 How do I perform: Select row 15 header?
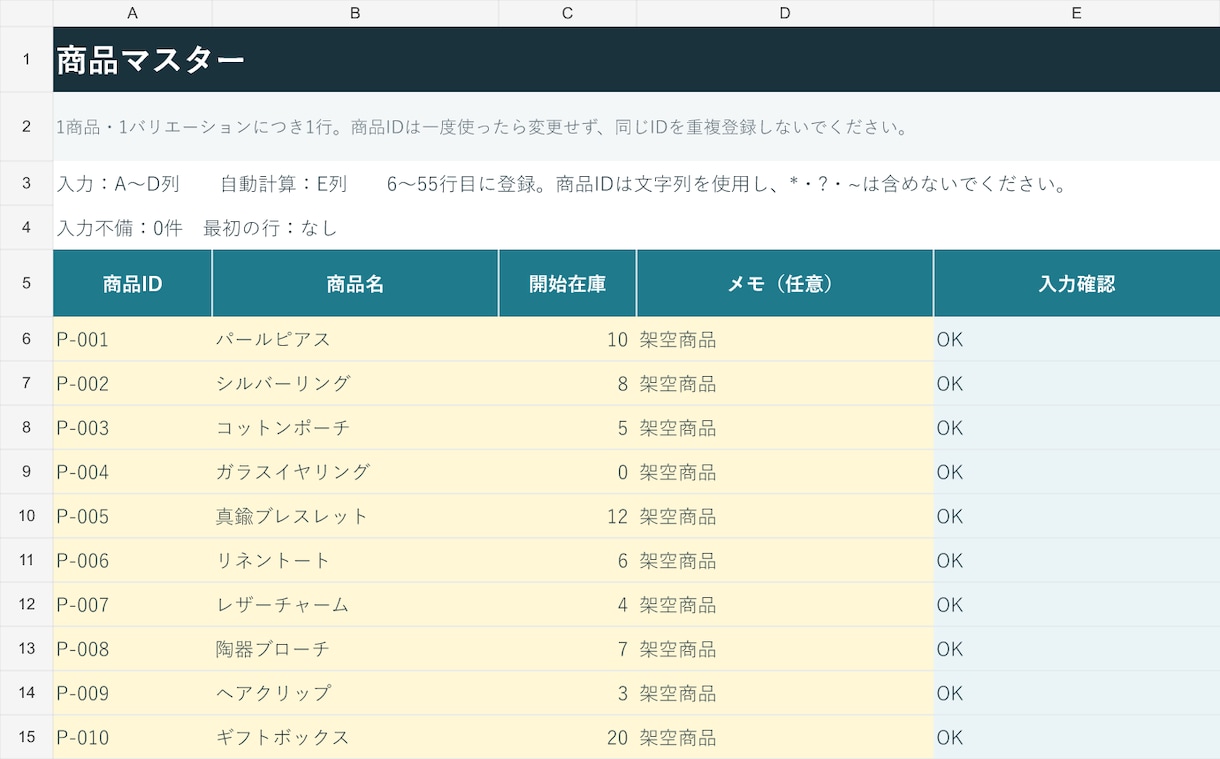[x=26, y=737]
